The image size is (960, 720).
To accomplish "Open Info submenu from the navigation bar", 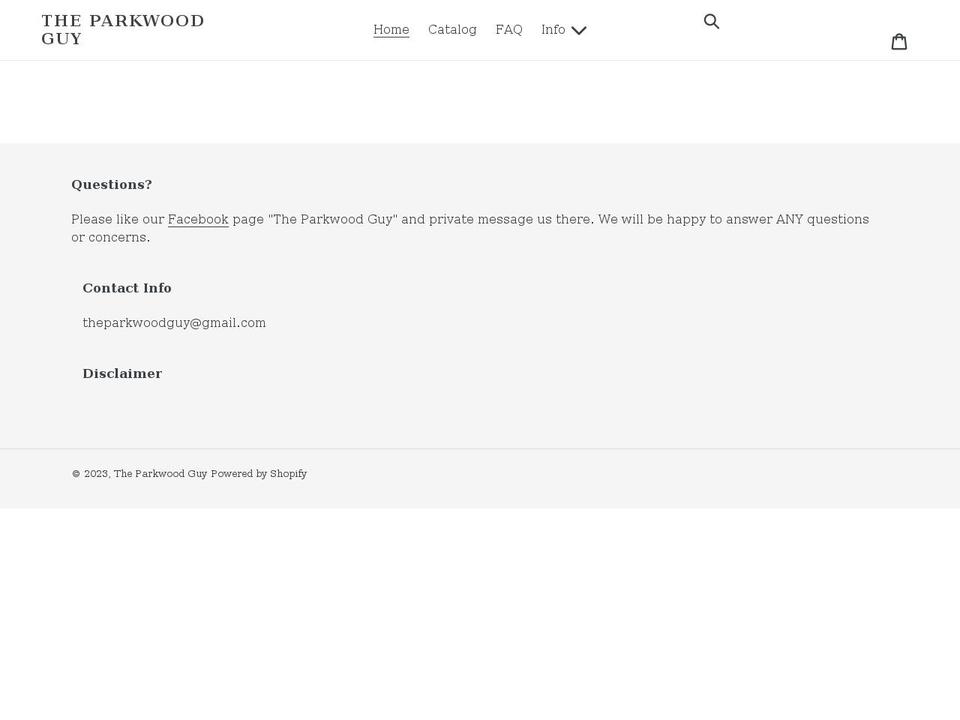I will (564, 30).
